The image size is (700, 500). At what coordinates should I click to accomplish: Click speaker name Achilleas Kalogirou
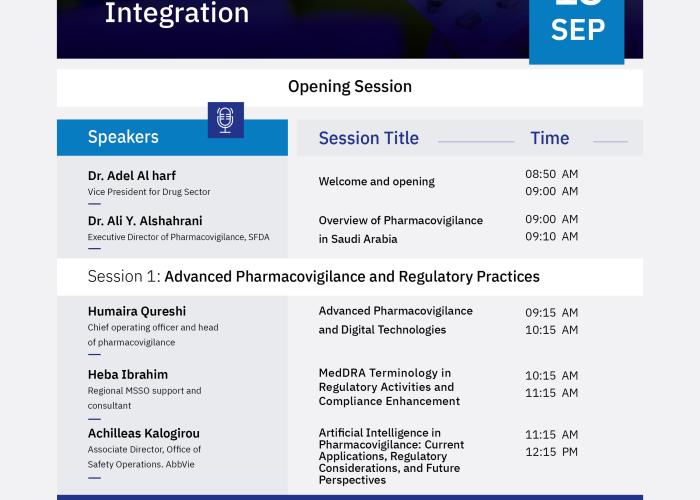point(144,433)
